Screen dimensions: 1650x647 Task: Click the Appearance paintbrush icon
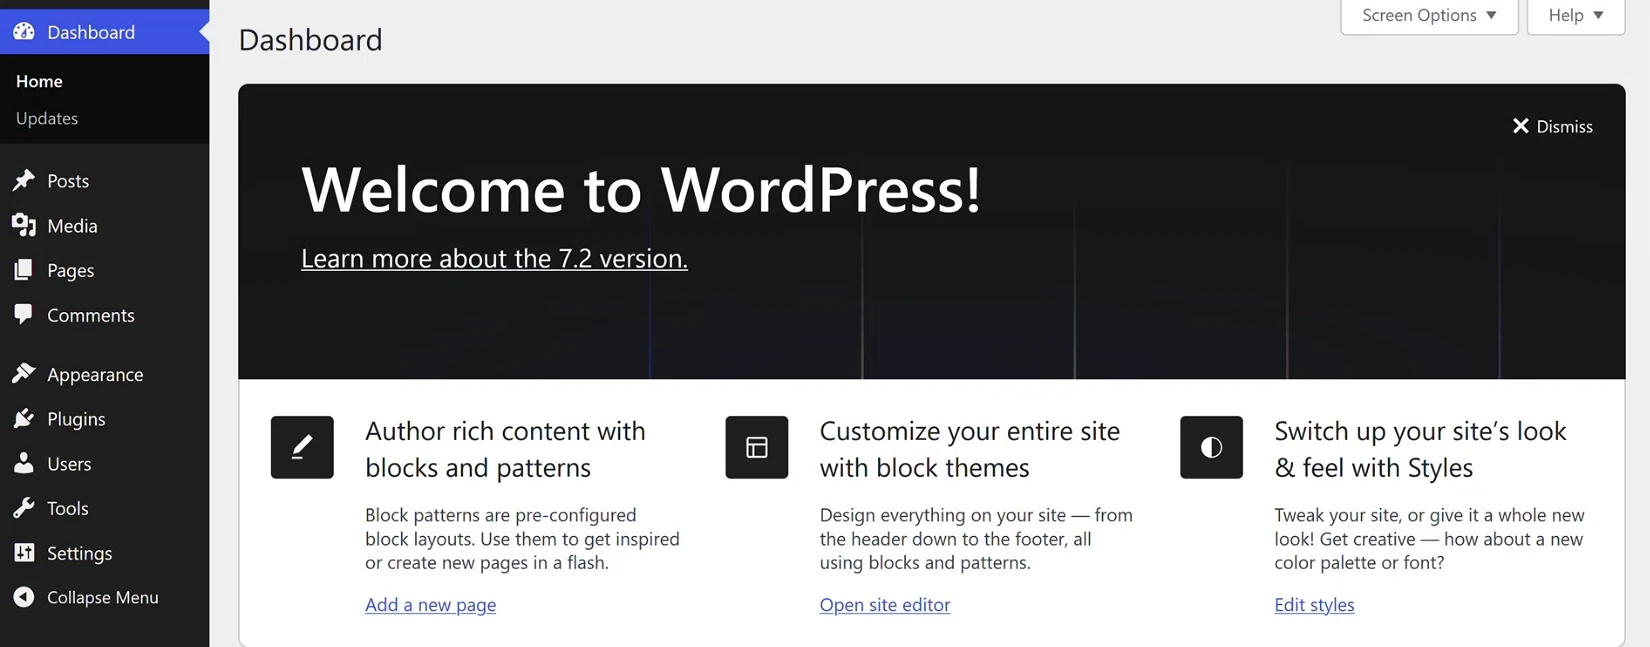point(24,374)
